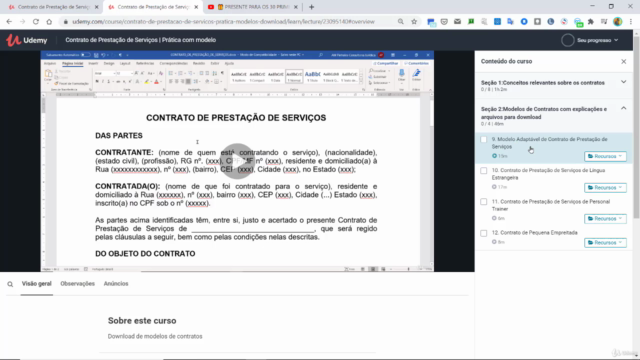Click Word Layout ribbon tab
This screenshot has width=640, height=360.
tap(125, 64)
